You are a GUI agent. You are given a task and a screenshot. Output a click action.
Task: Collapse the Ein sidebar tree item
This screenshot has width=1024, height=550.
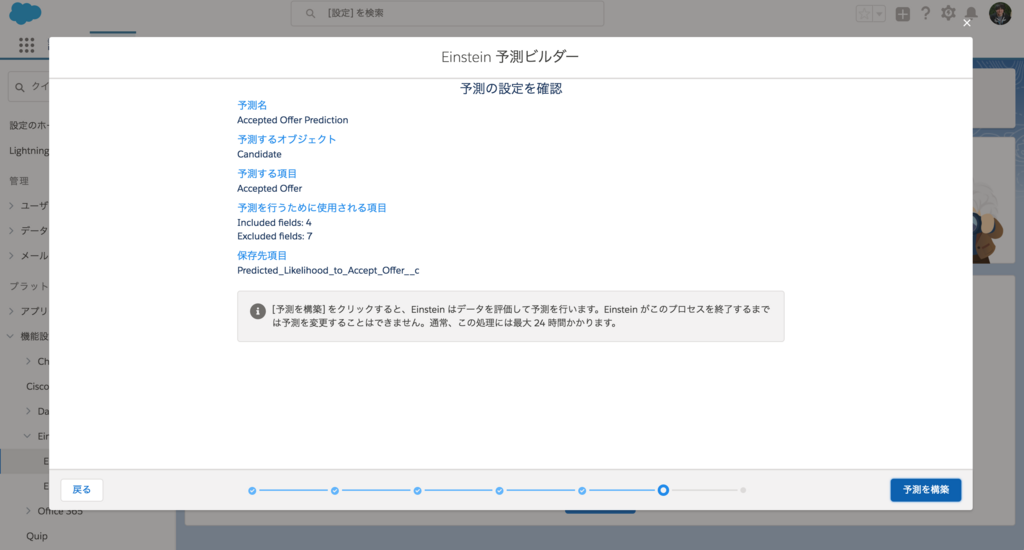[x=27, y=436]
